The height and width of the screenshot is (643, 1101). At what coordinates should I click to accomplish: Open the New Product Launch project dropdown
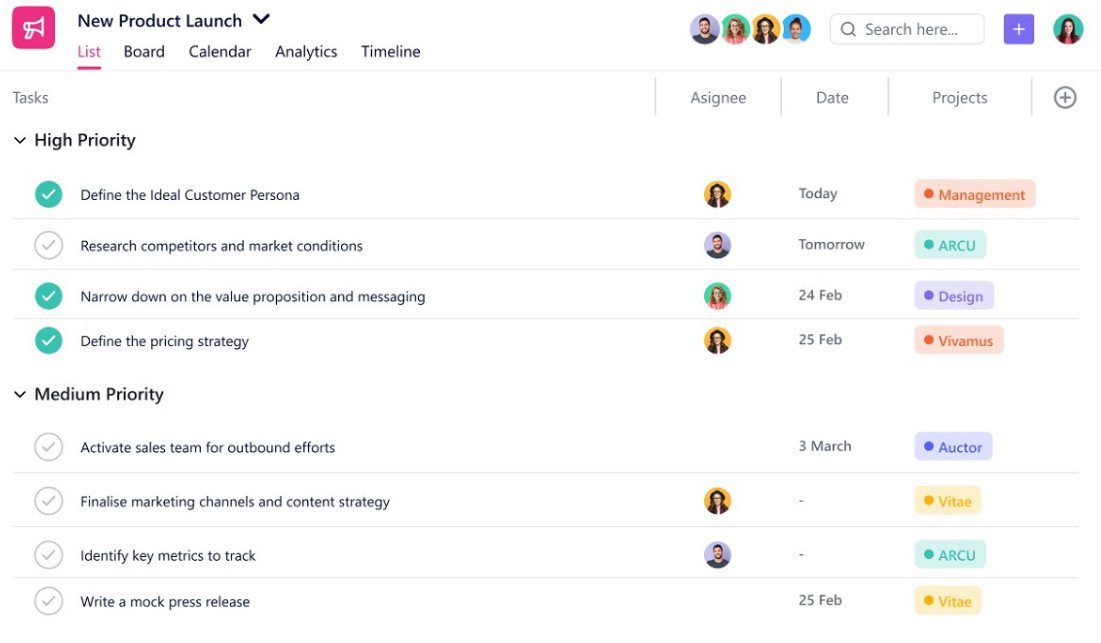(x=260, y=18)
